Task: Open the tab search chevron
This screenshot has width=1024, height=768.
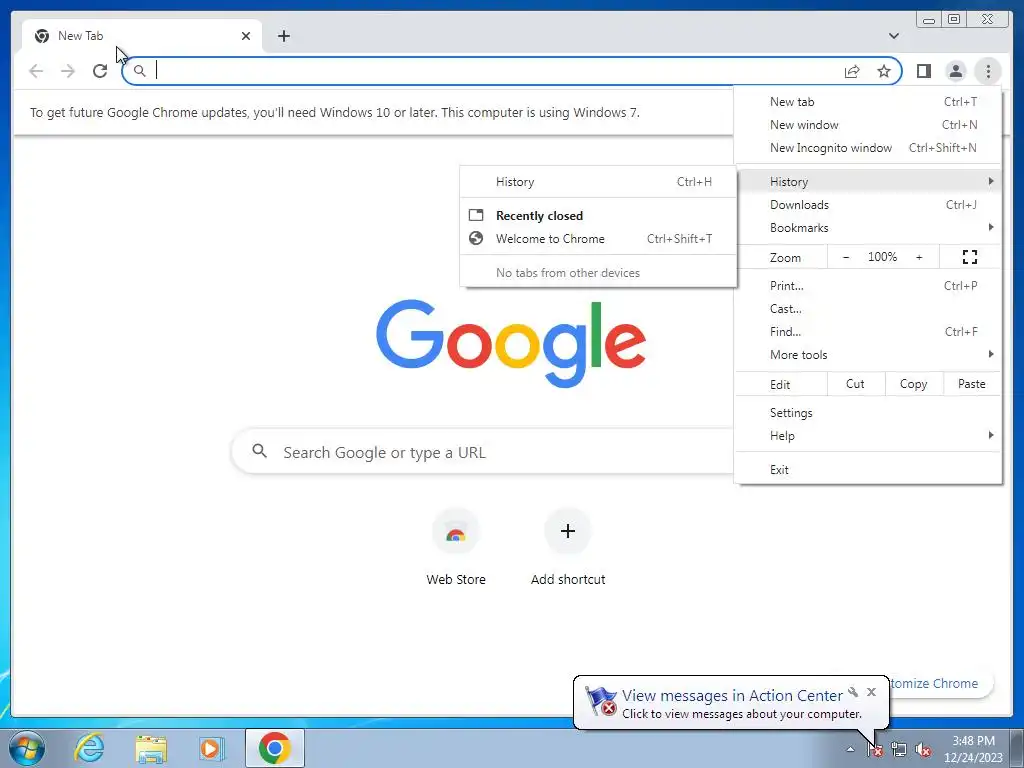Action: pos(893,36)
